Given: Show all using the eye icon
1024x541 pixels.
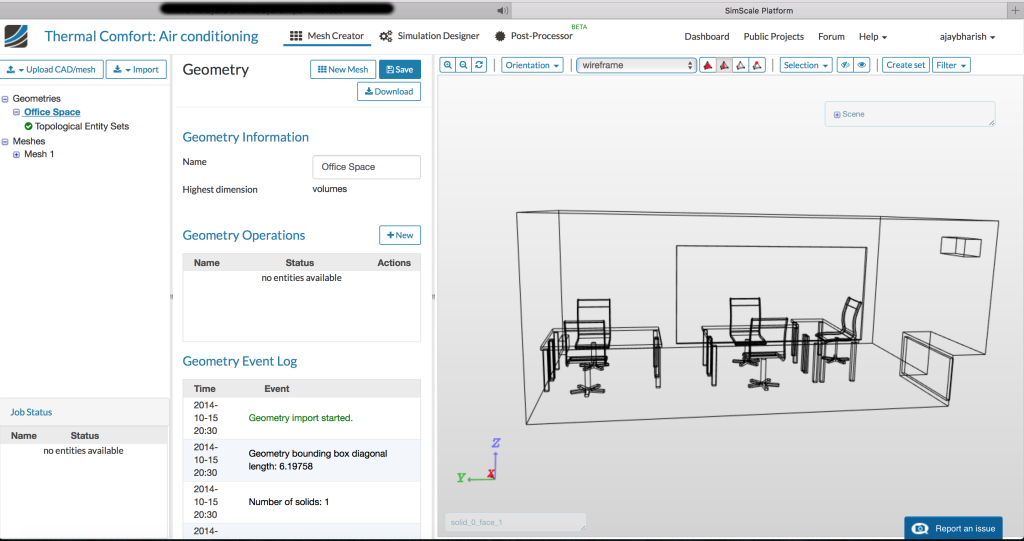Looking at the screenshot, I should (862, 65).
